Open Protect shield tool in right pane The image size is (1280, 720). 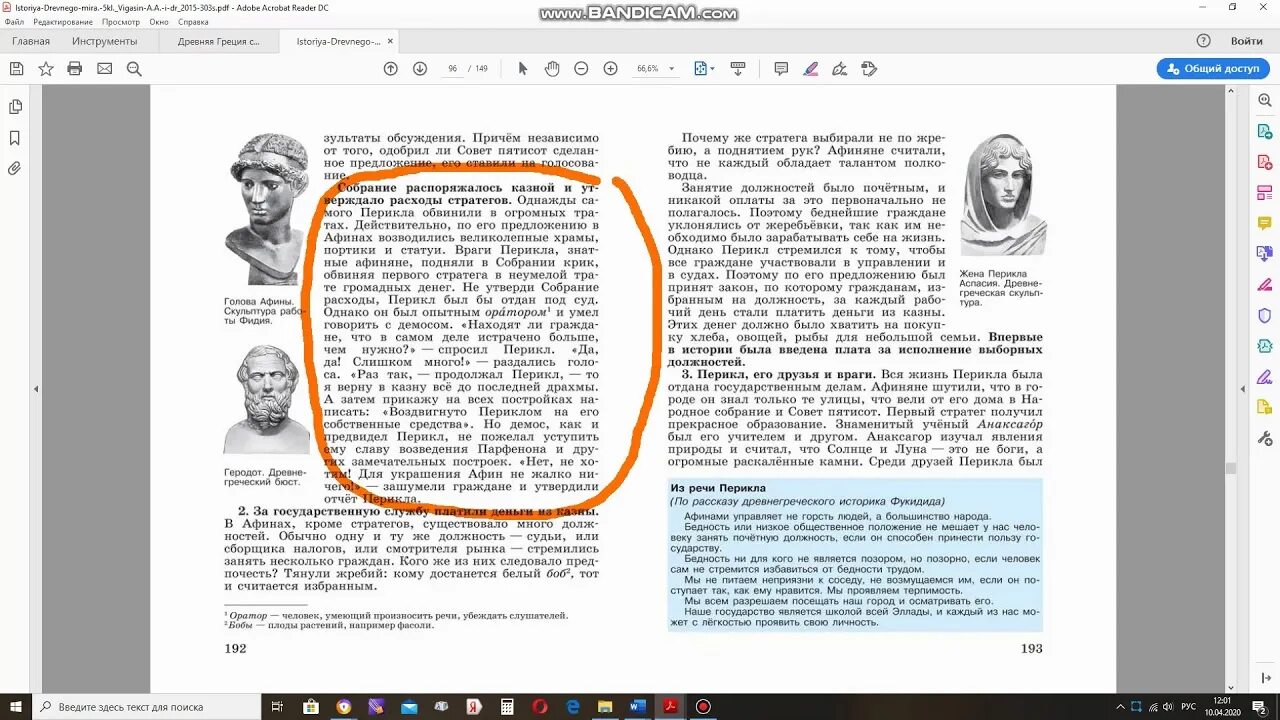click(x=1264, y=315)
